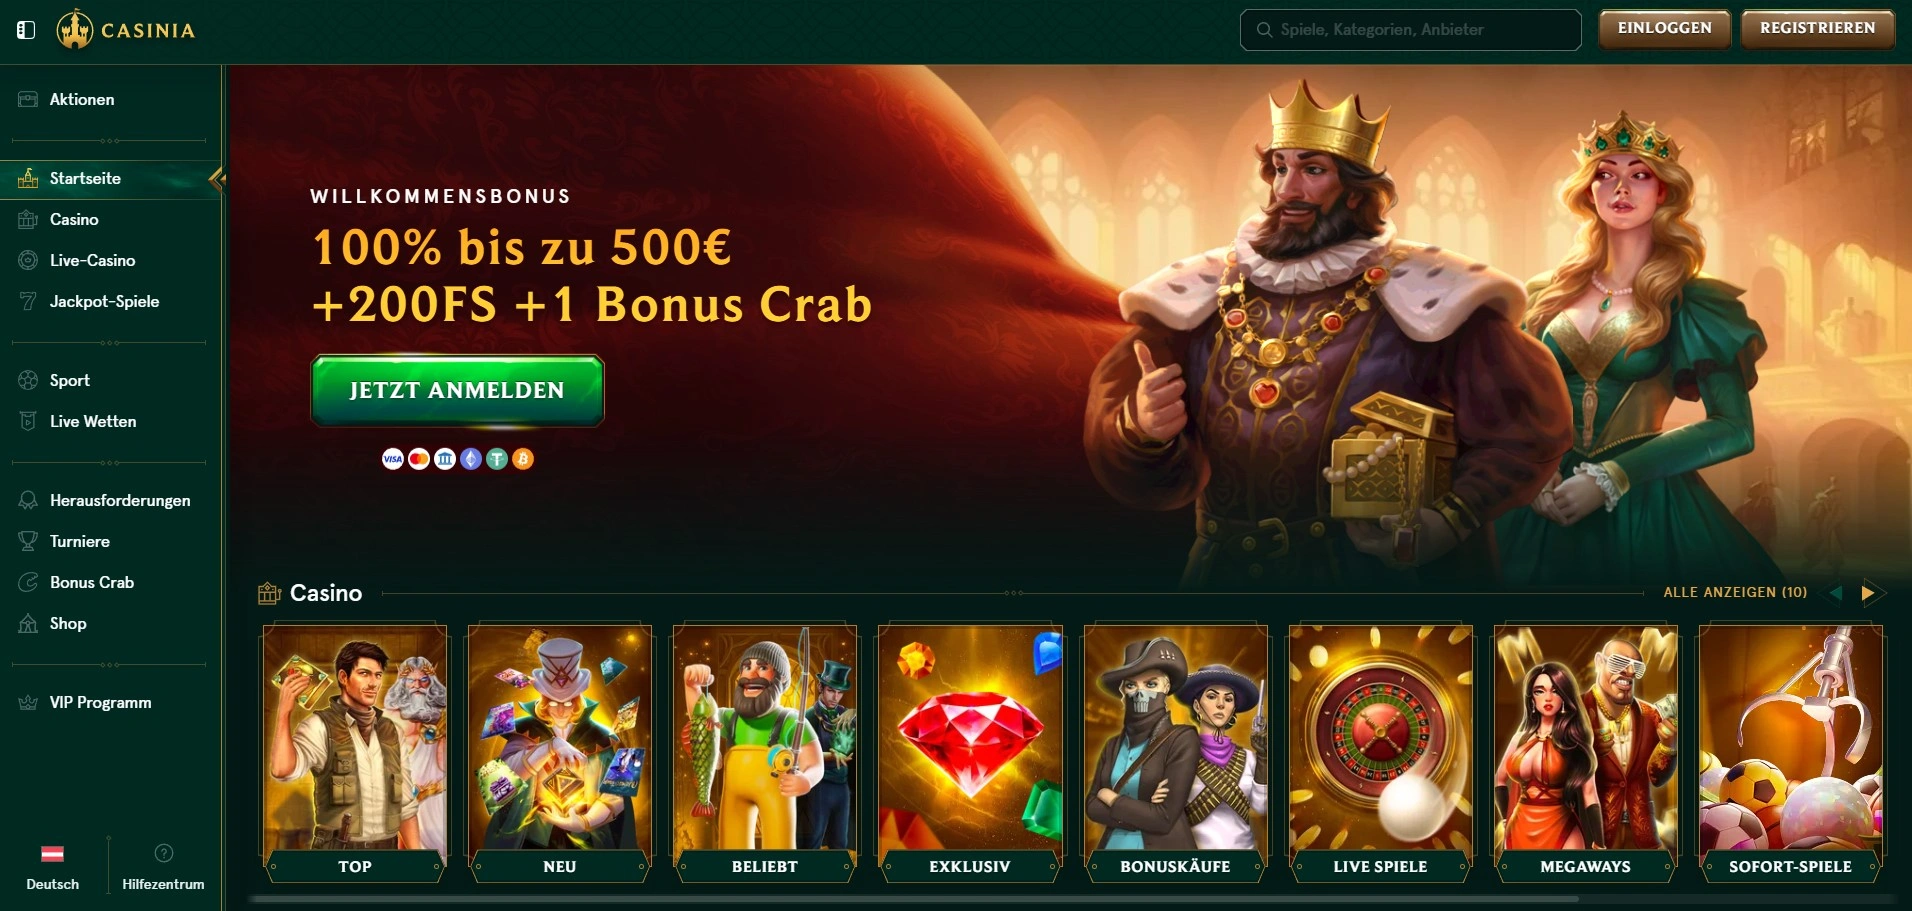Toggle the sidebar panel icon
Screen dimensions: 1912x911
[x=26, y=30]
